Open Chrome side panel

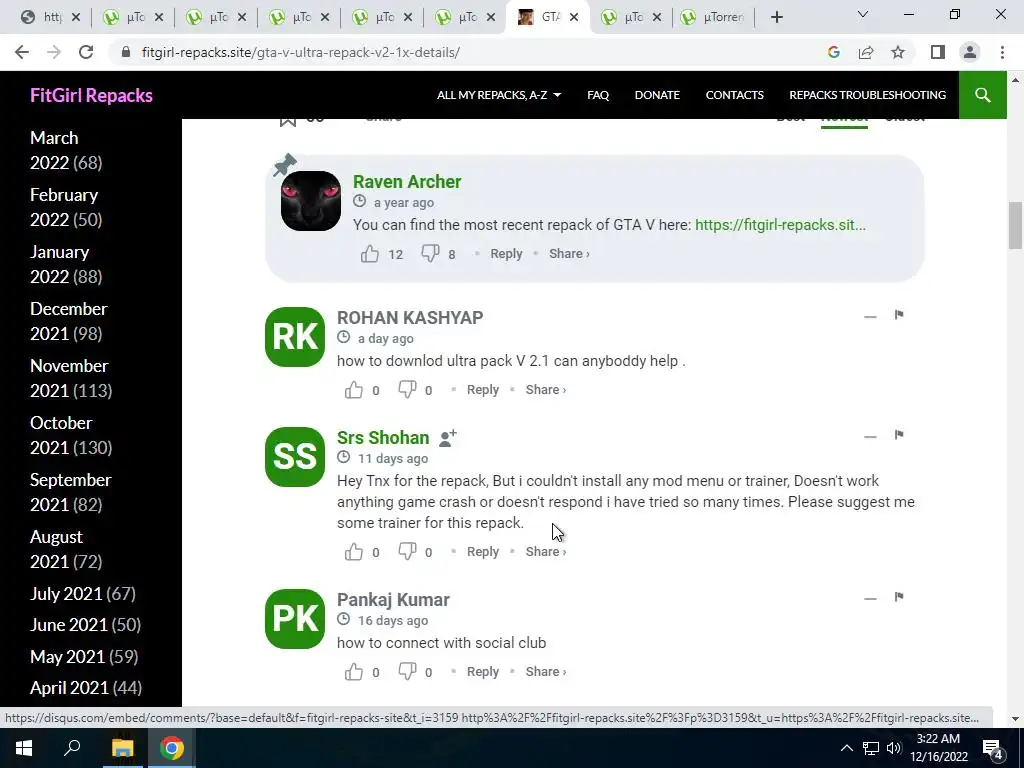pos(938,52)
